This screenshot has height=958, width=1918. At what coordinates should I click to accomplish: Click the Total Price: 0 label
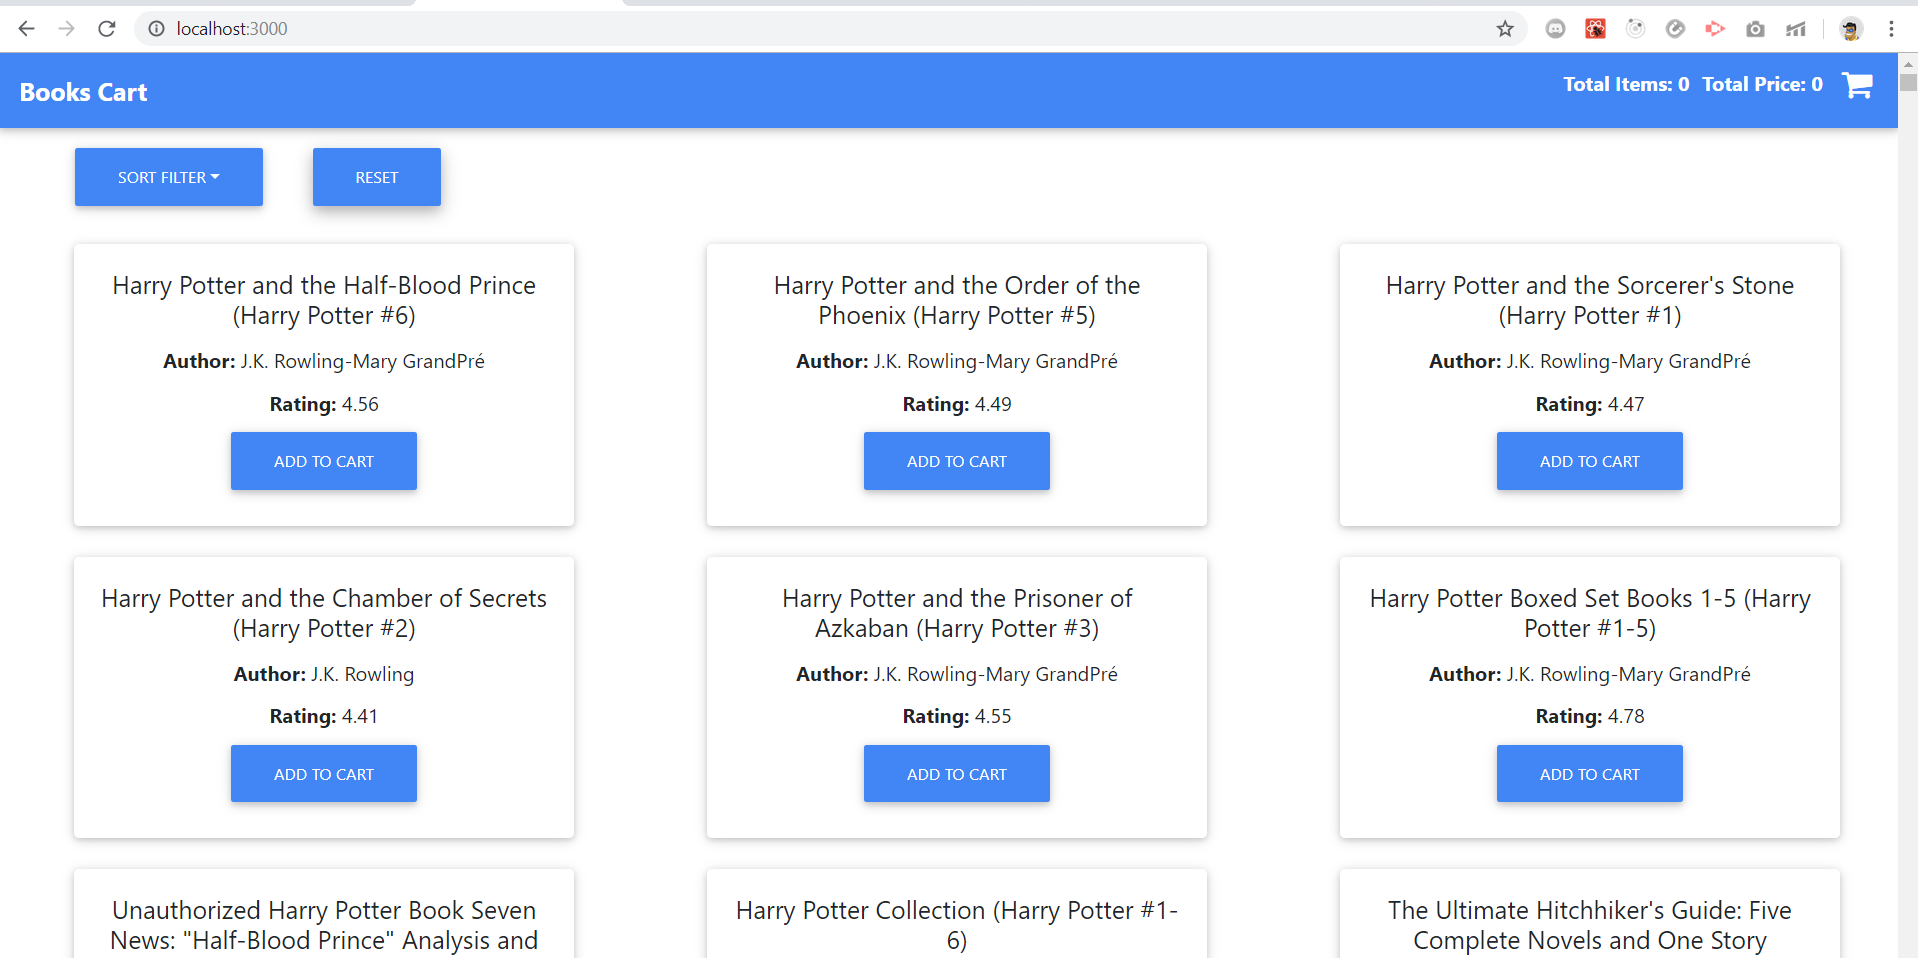click(1762, 84)
